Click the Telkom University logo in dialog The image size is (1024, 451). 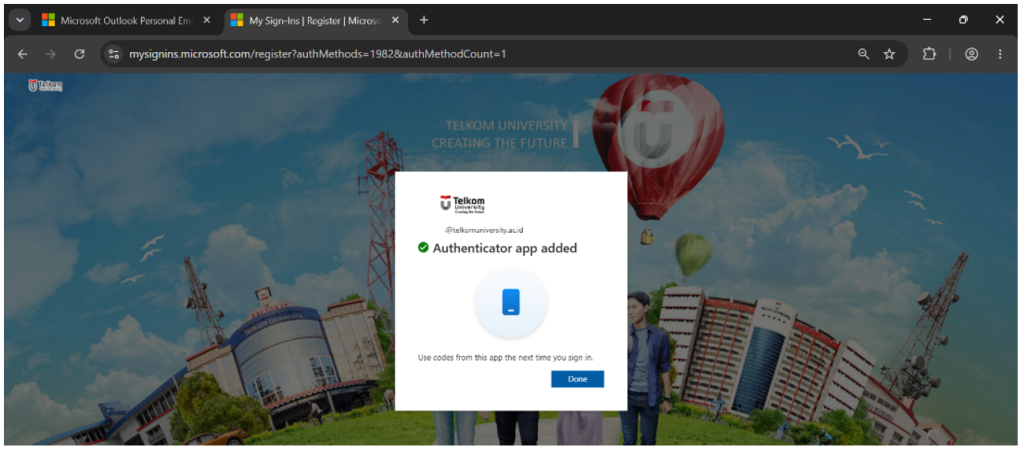click(x=462, y=204)
